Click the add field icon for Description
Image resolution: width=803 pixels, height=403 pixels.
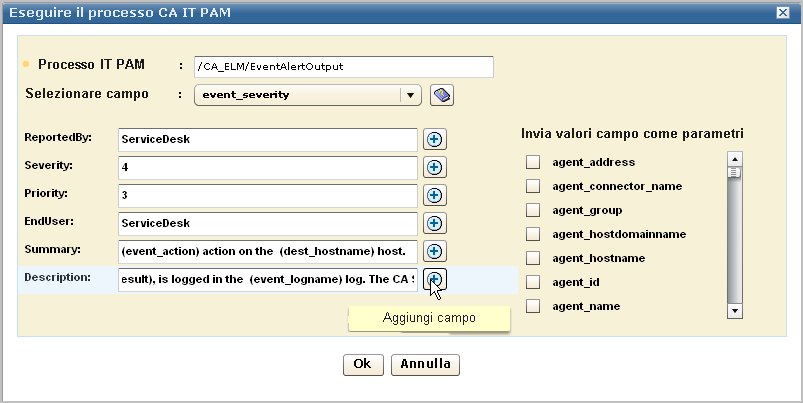434,279
